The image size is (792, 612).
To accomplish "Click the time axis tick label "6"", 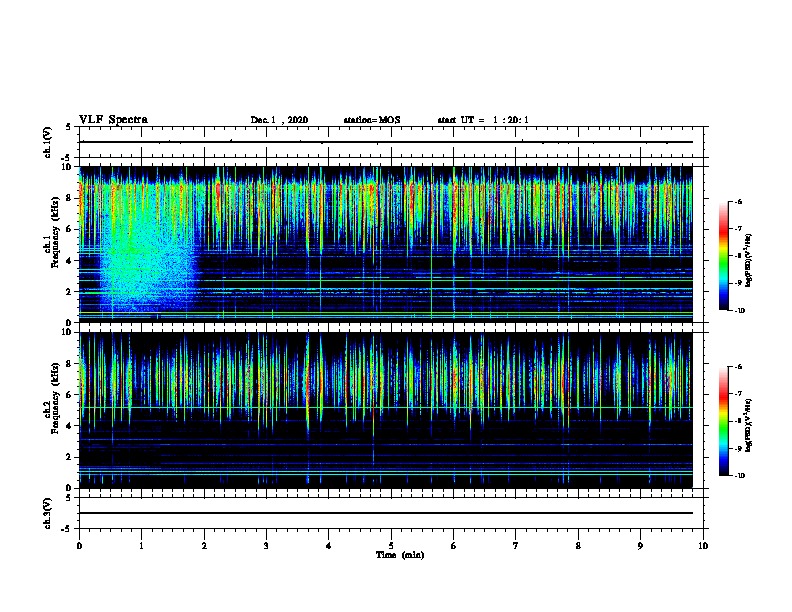I will coord(454,546).
